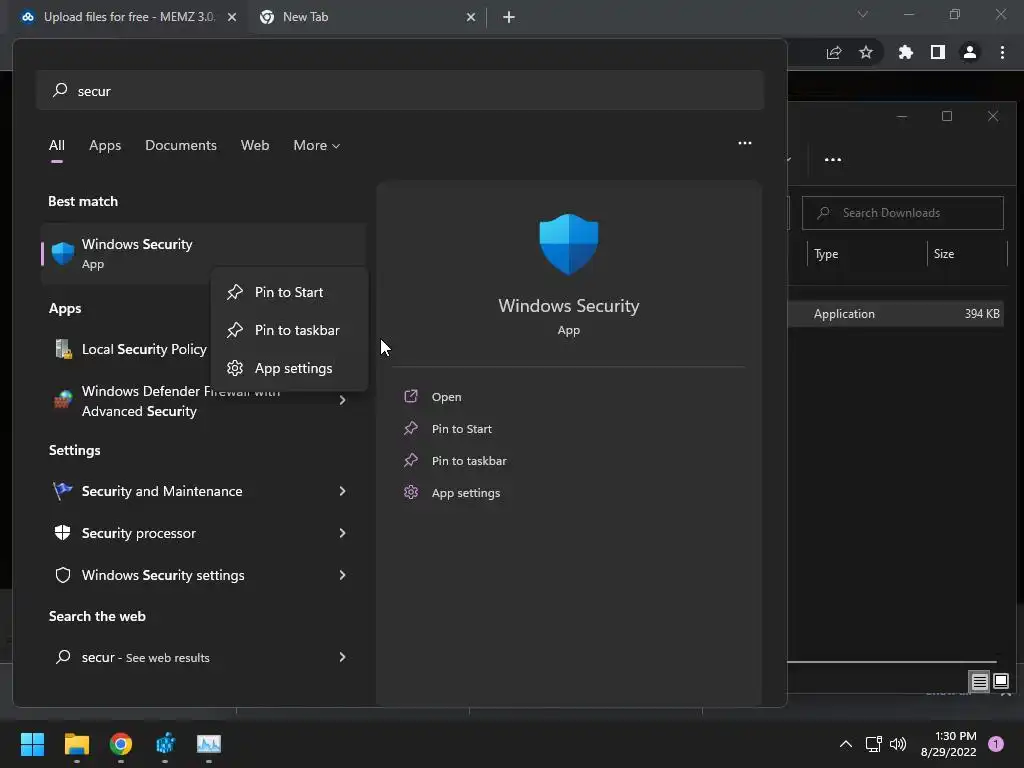Open volume control in system tray
Image resolution: width=1024 pixels, height=768 pixels.
(898, 744)
